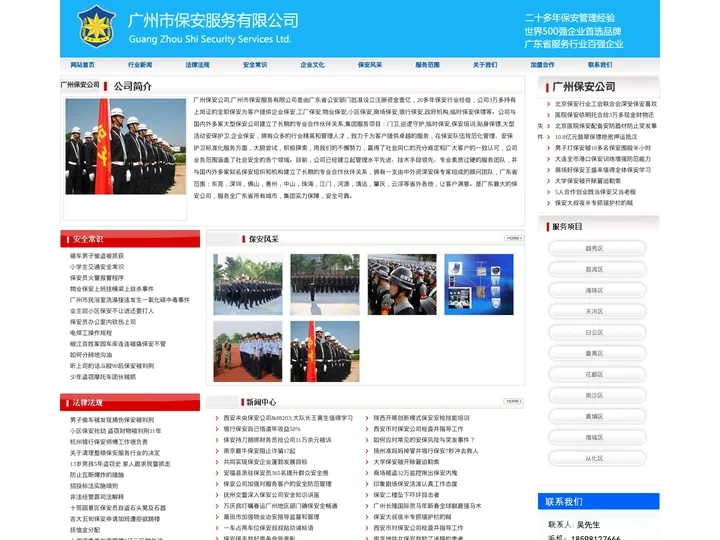Select the 从化区 service button

point(597,458)
